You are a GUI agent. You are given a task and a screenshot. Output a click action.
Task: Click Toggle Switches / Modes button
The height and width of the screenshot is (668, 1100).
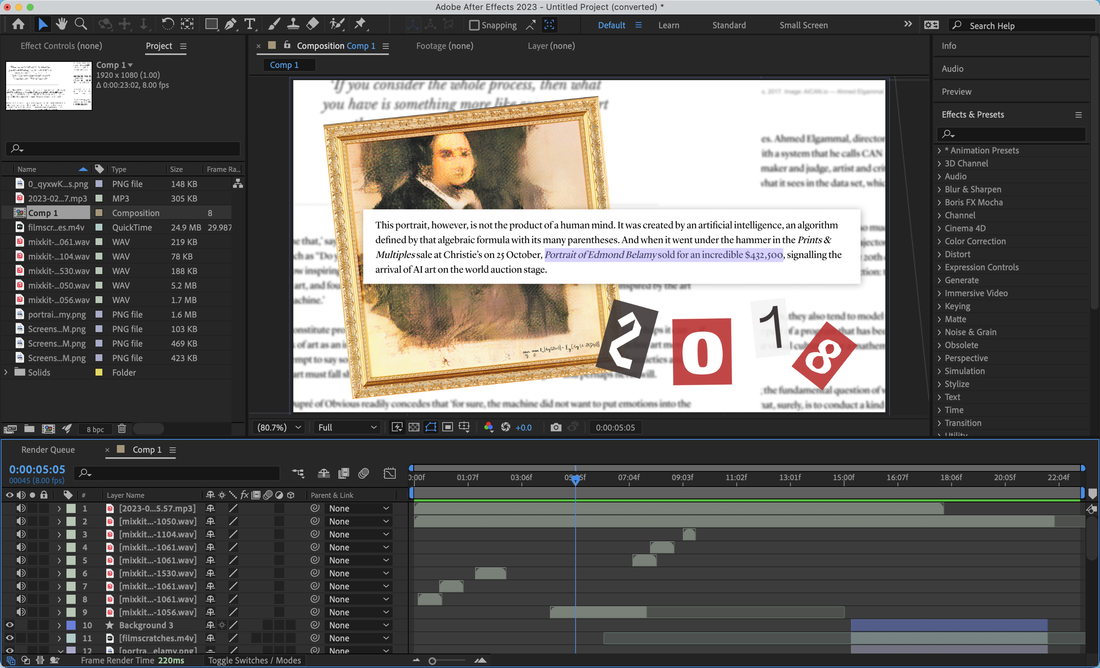tap(254, 660)
